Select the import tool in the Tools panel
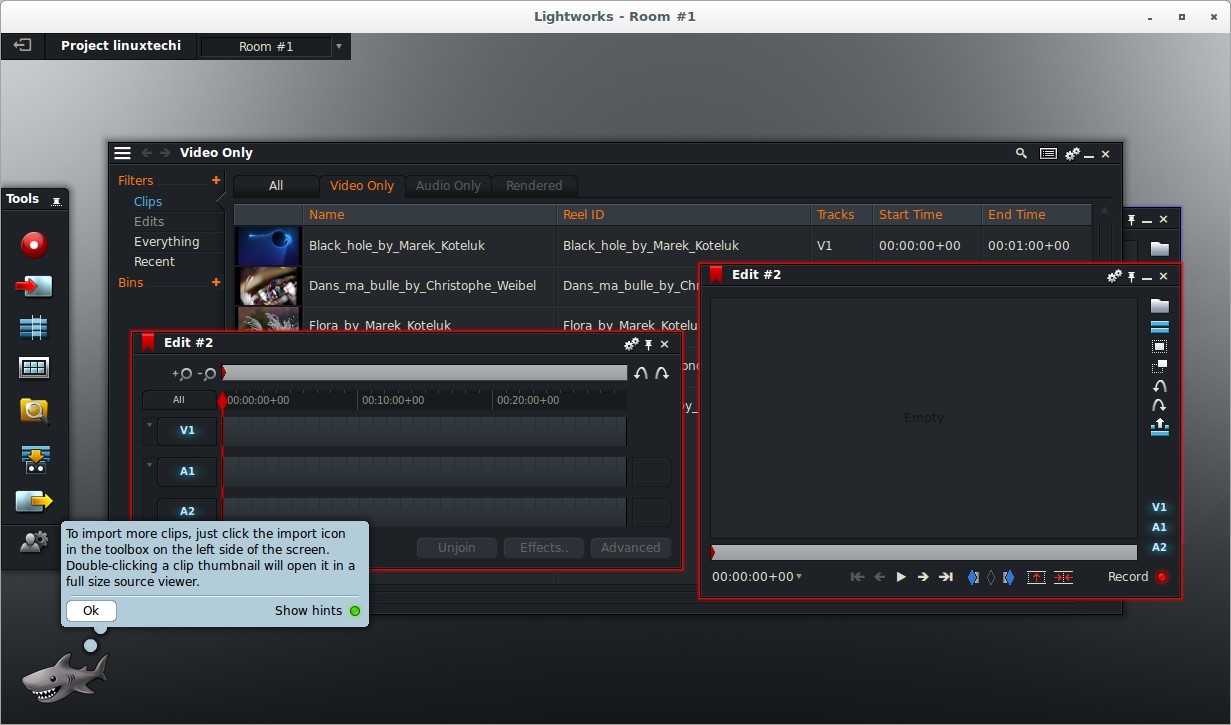1231x725 pixels. (x=33, y=286)
